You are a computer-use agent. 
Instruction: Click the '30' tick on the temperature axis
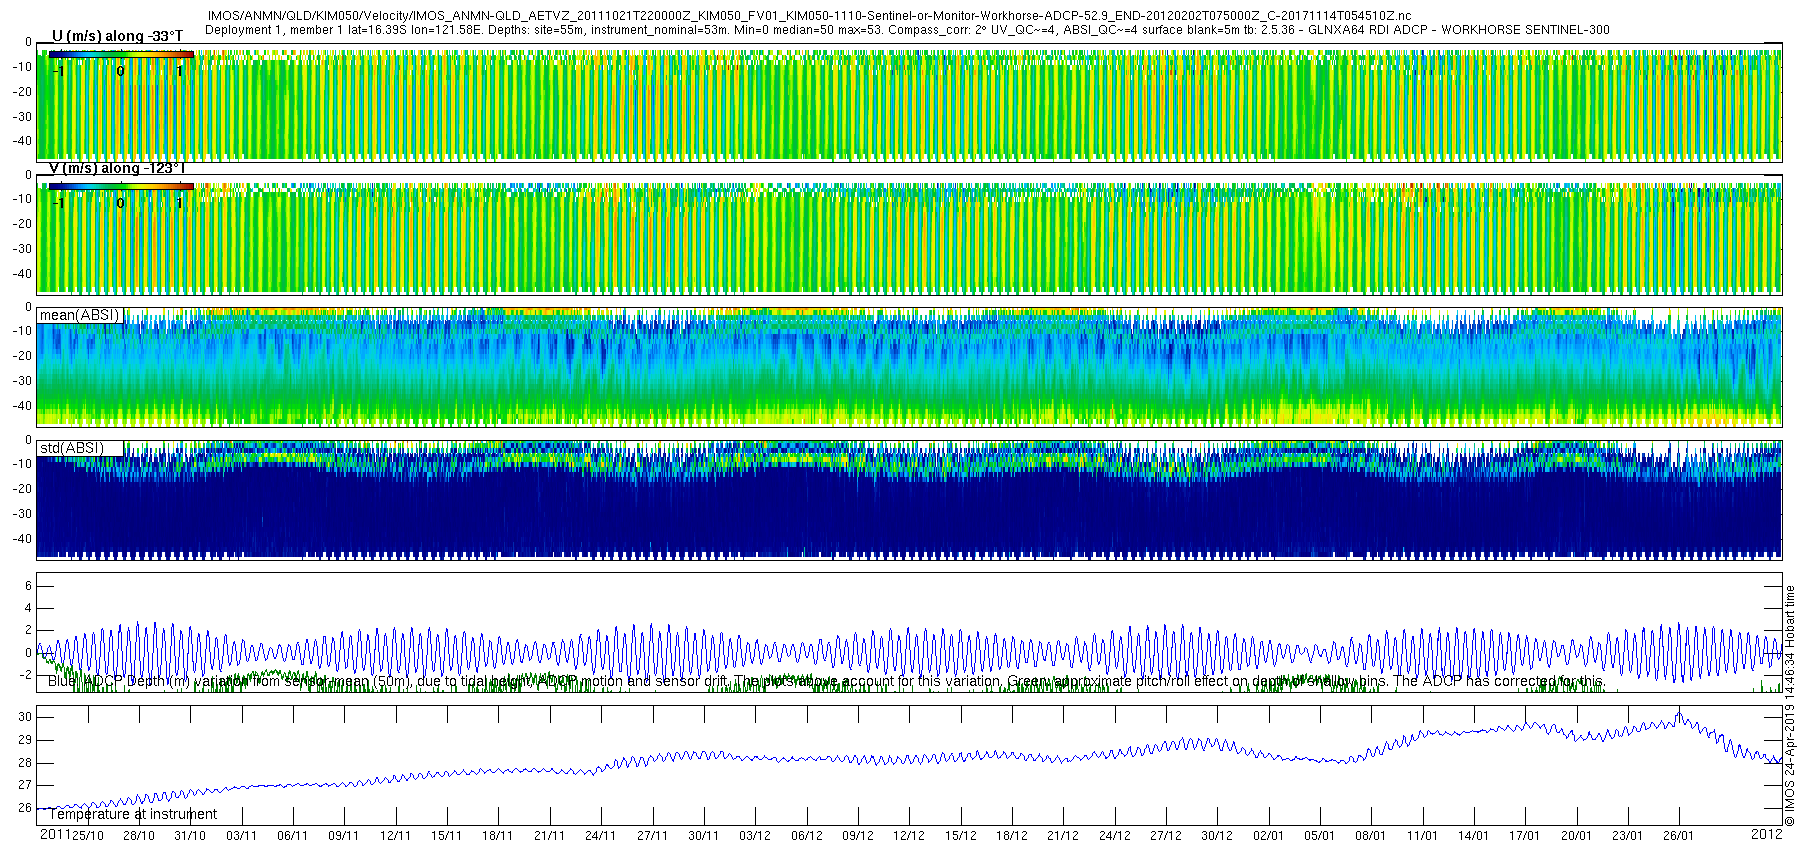pos(25,717)
